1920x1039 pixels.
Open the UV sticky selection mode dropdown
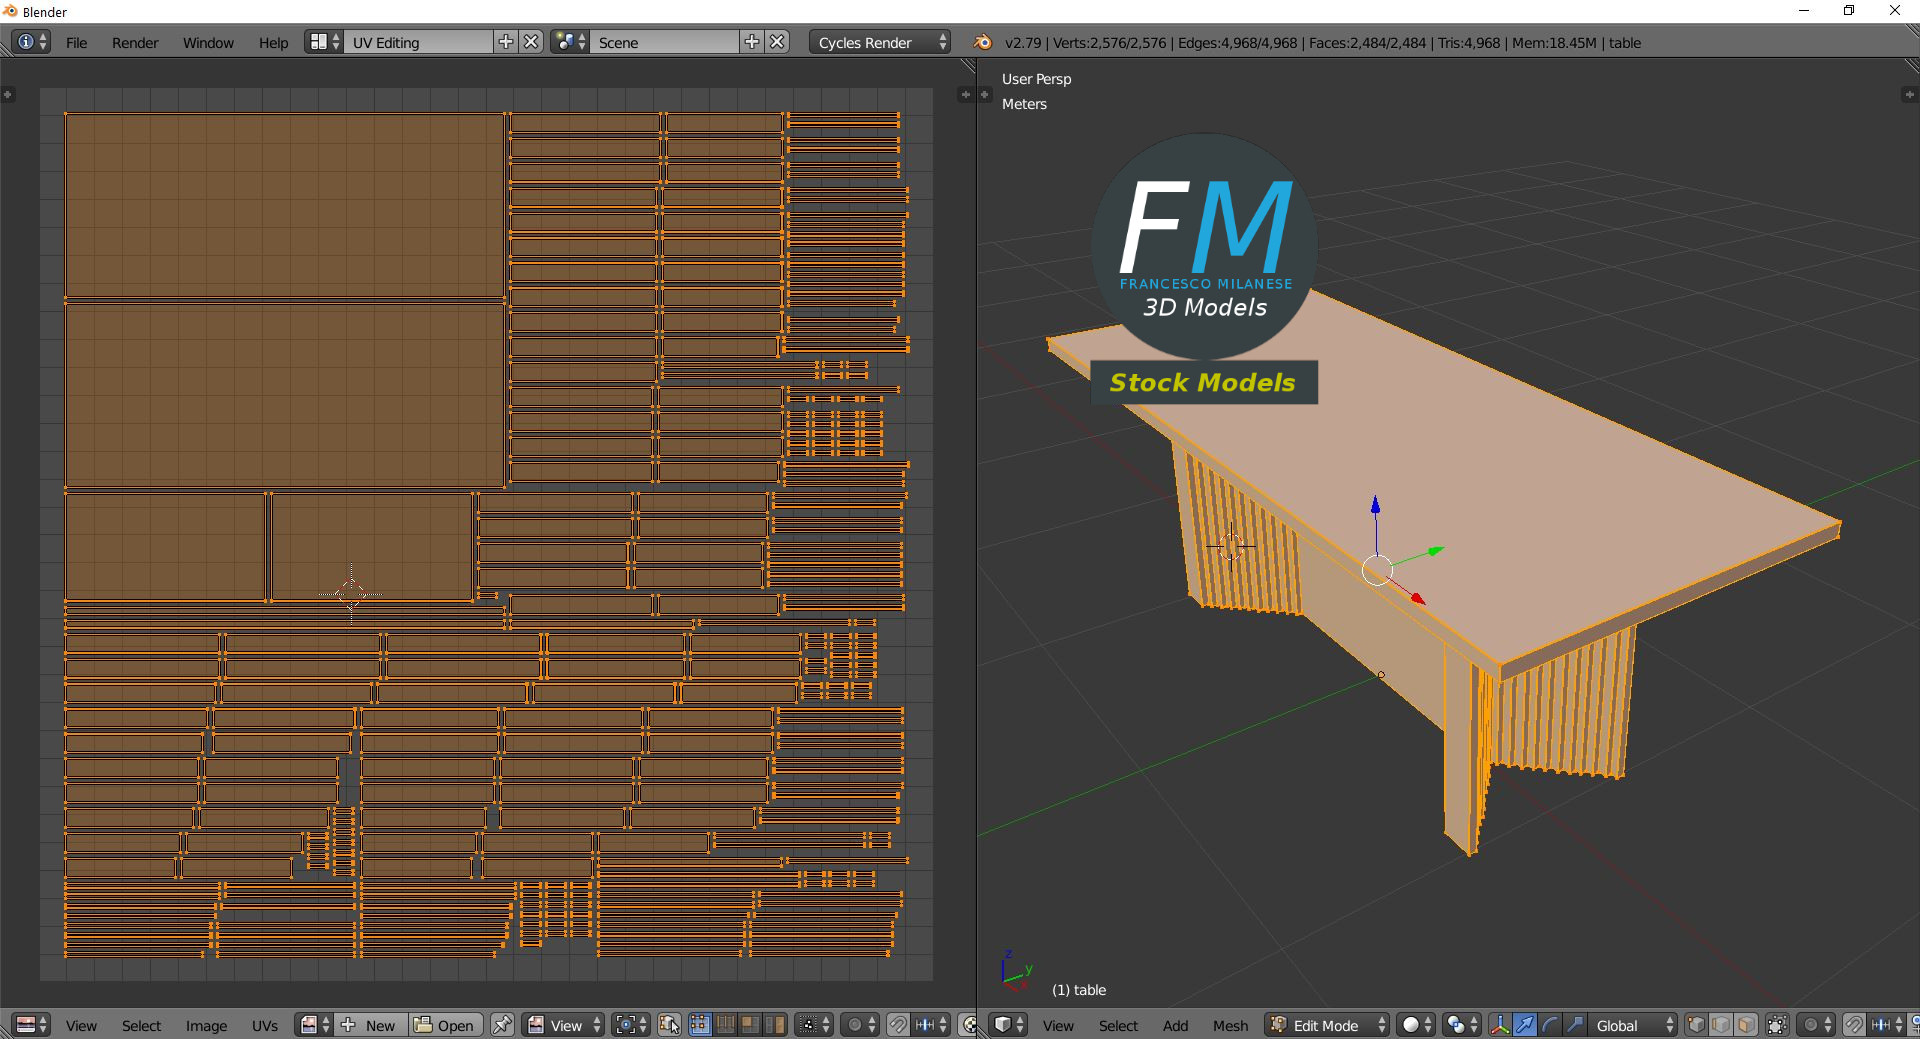[814, 1025]
